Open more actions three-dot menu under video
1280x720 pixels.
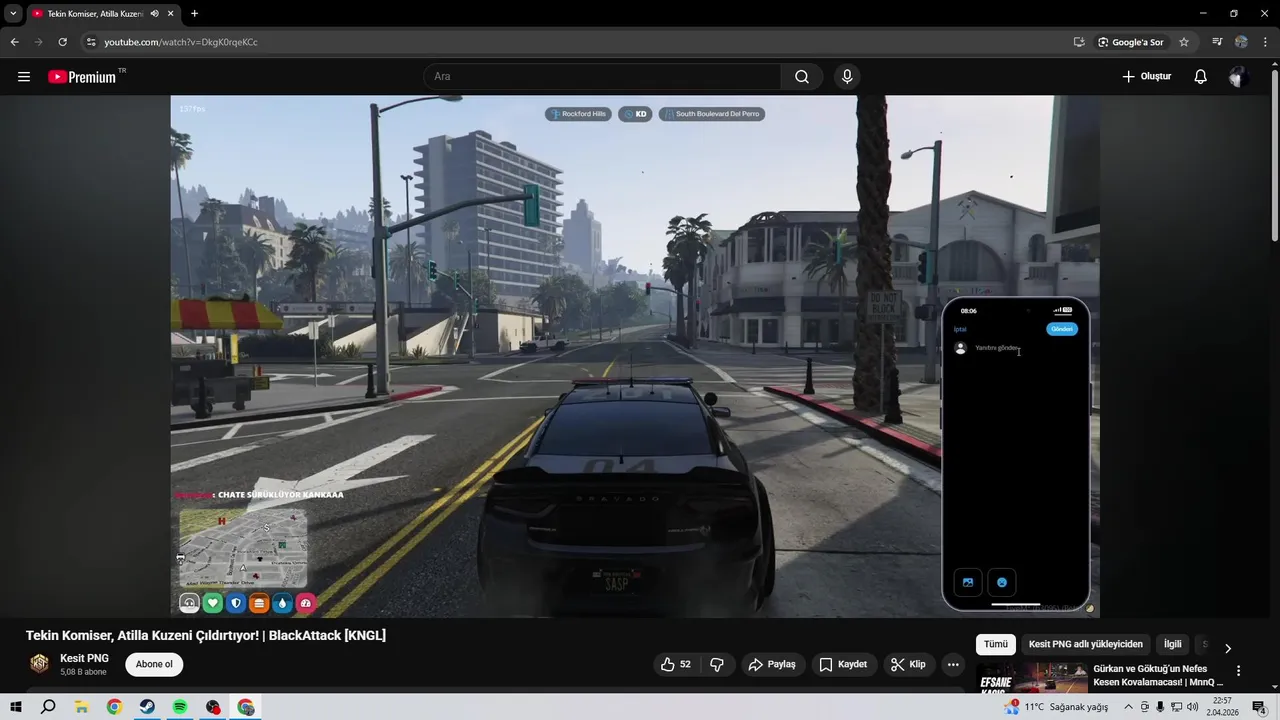[x=953, y=664]
